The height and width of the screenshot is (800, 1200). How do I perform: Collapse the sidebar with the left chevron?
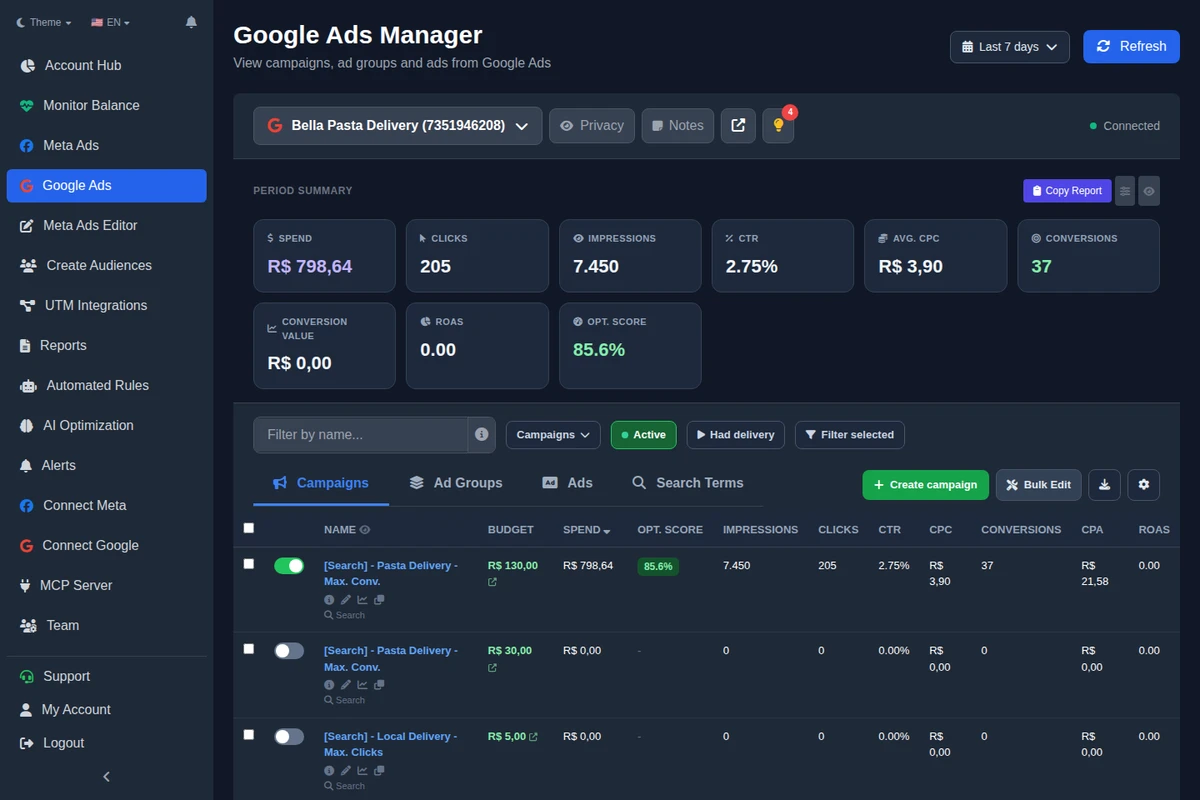click(x=107, y=777)
